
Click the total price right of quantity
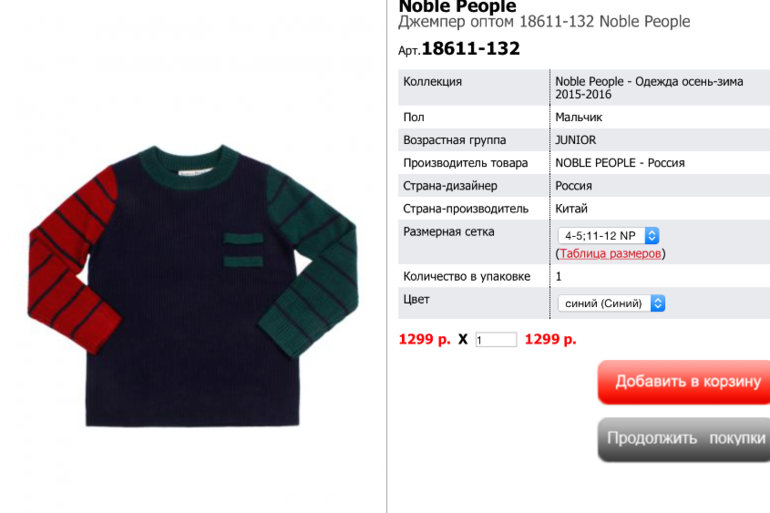pyautogui.click(x=550, y=339)
